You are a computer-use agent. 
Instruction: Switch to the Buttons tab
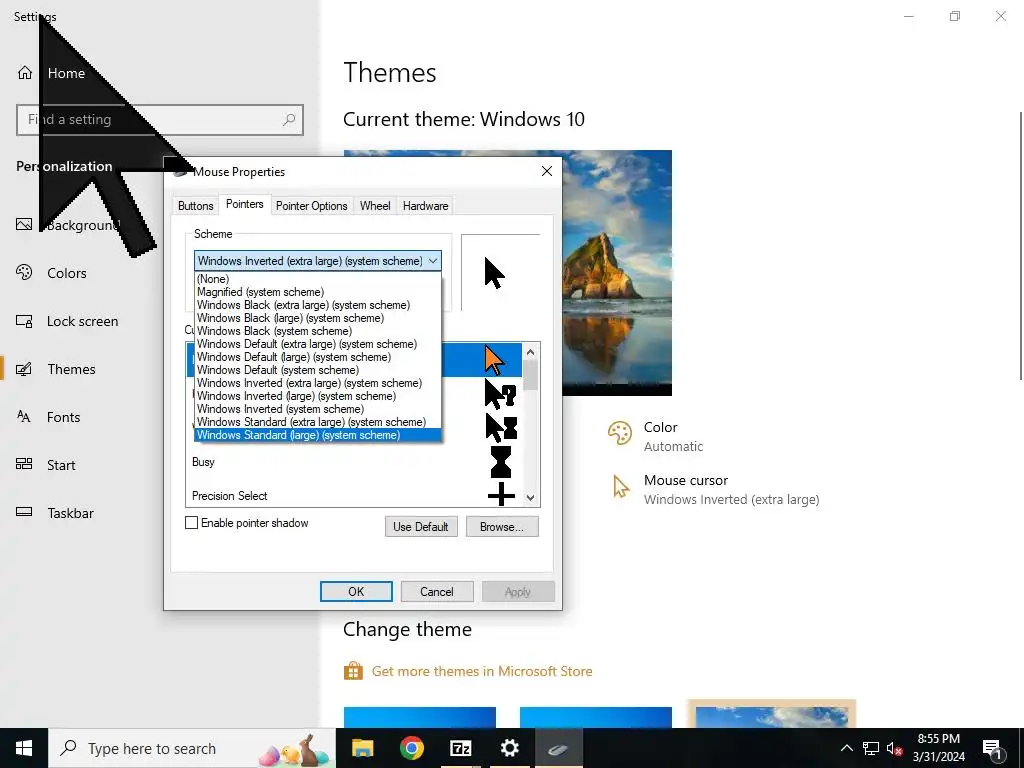click(195, 206)
